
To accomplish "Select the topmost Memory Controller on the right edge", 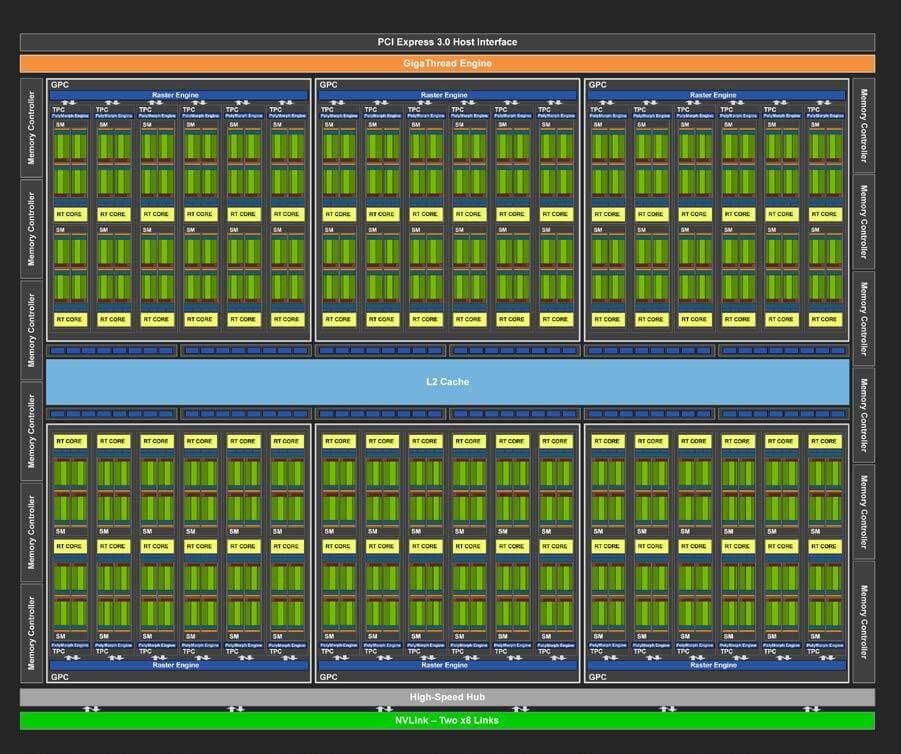I will tap(864, 125).
